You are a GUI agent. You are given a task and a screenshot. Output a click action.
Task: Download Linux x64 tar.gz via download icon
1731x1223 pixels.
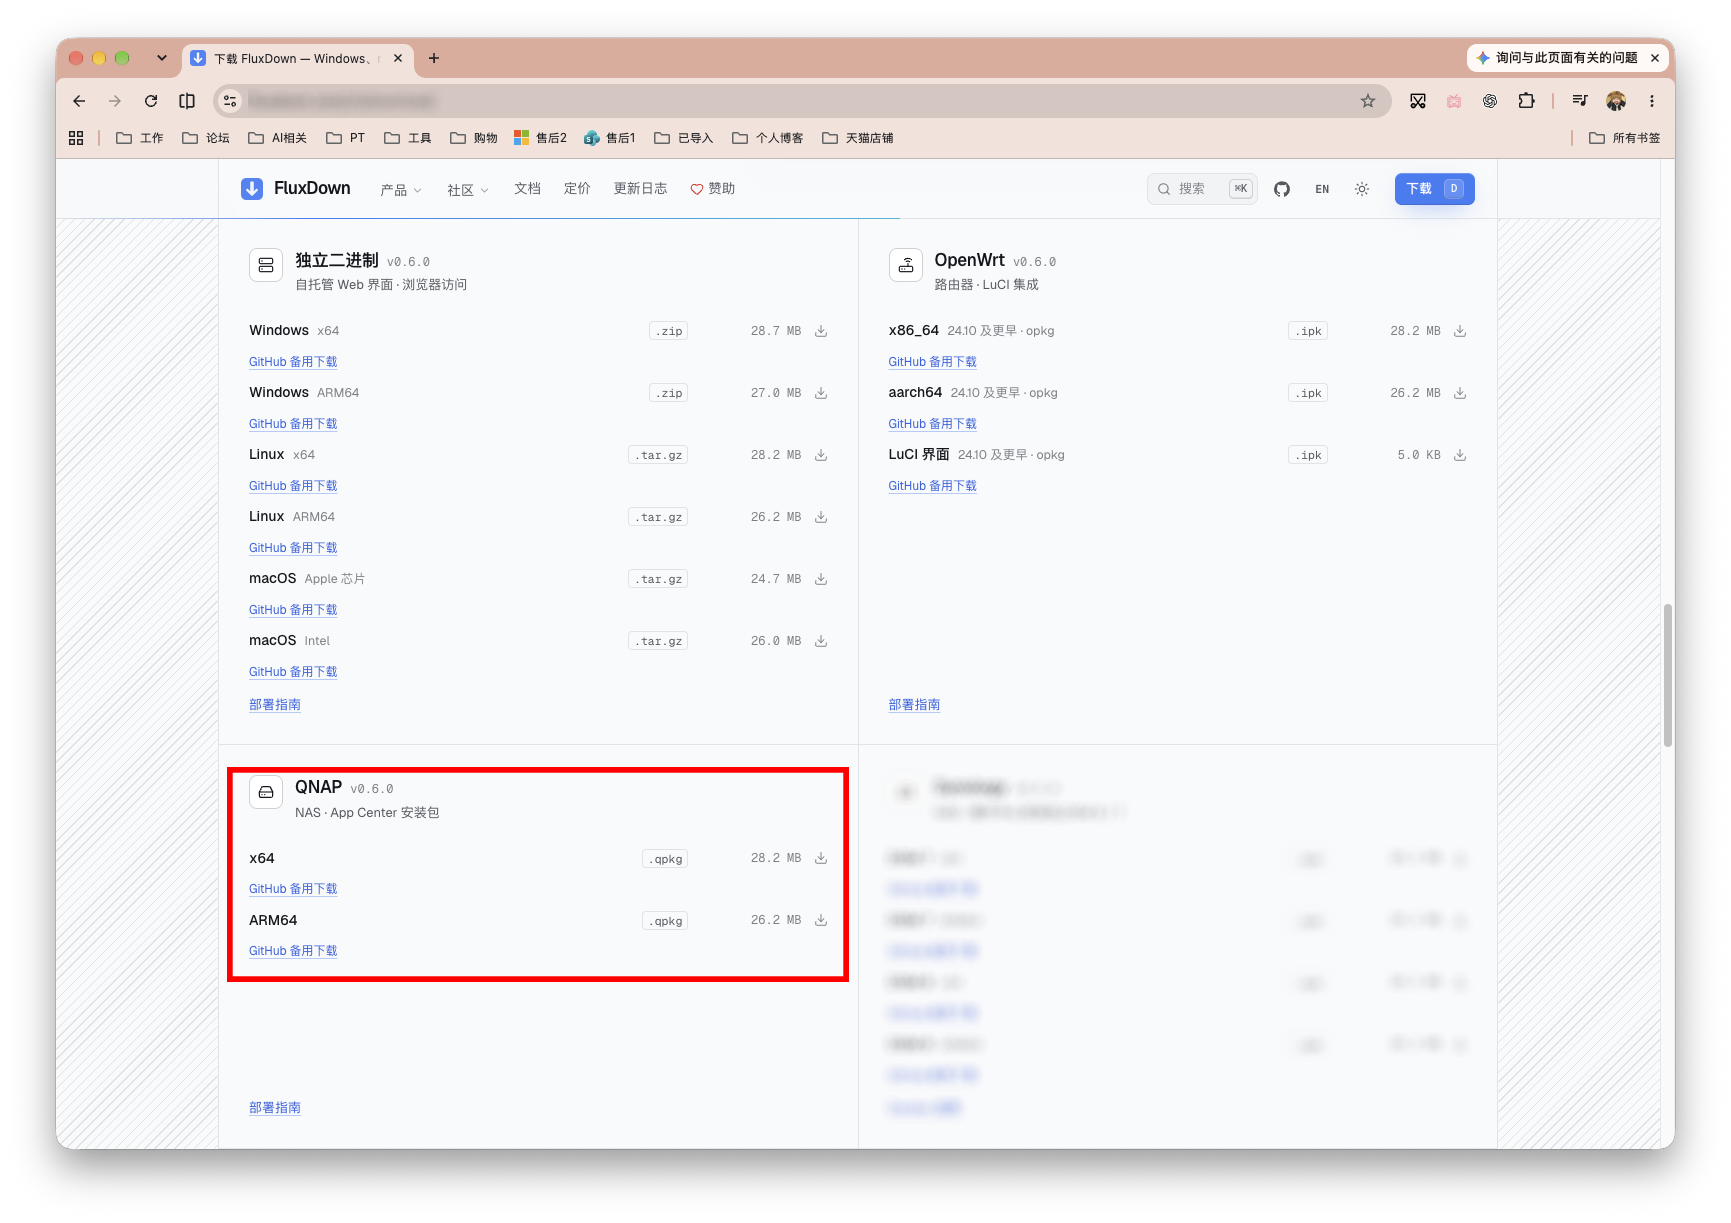821,455
